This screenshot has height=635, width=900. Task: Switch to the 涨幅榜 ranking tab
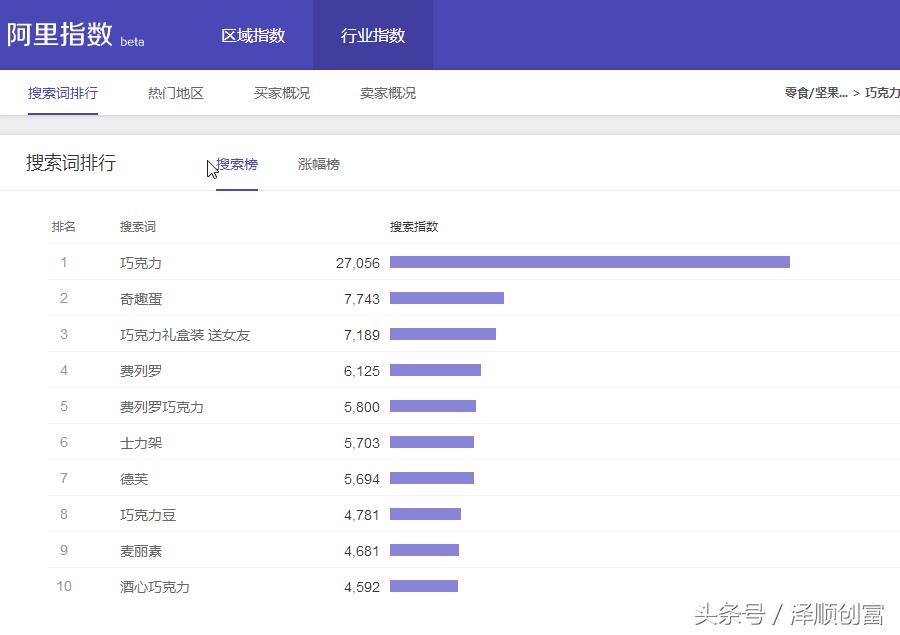click(318, 164)
